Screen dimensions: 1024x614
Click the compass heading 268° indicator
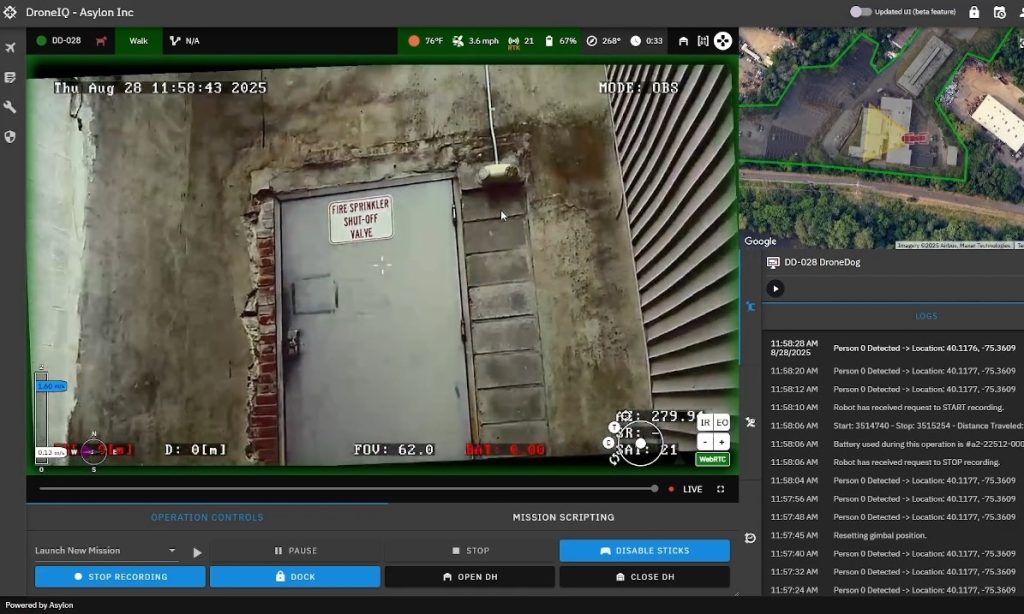click(603, 41)
